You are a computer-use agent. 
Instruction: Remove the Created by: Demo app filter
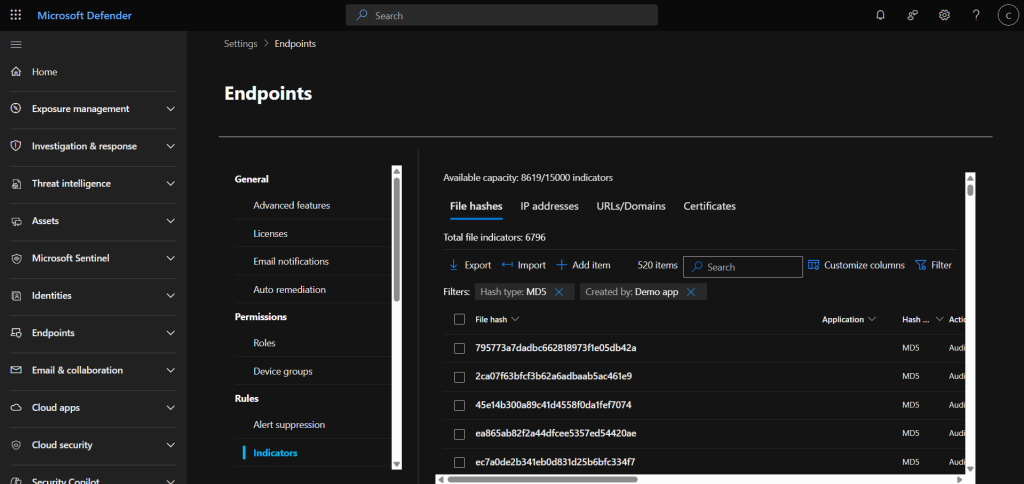tap(691, 292)
